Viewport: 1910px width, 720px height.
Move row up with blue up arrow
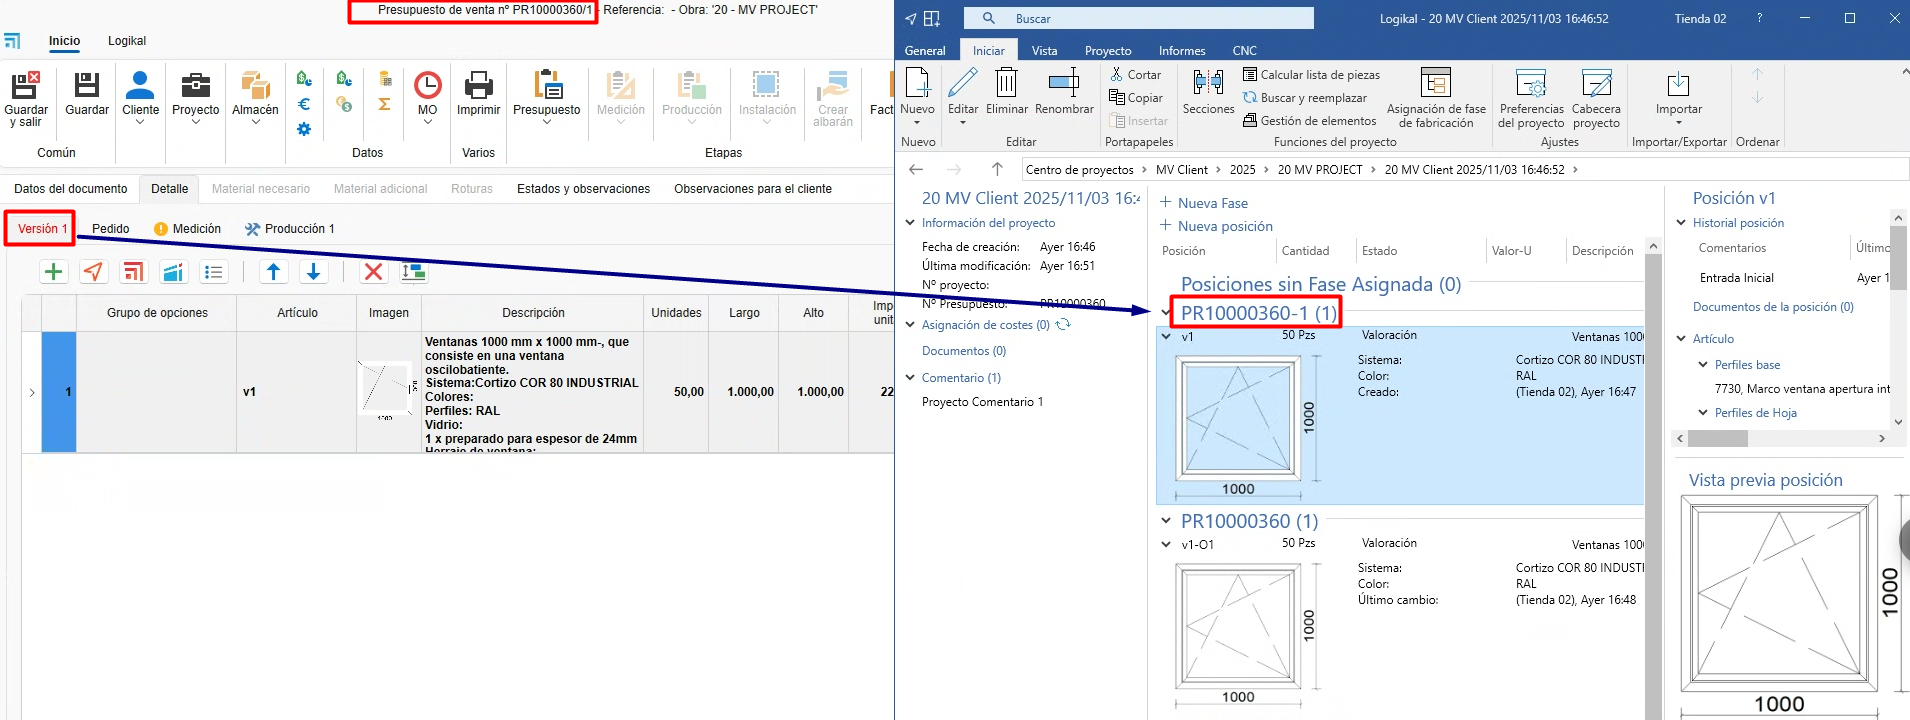(273, 272)
